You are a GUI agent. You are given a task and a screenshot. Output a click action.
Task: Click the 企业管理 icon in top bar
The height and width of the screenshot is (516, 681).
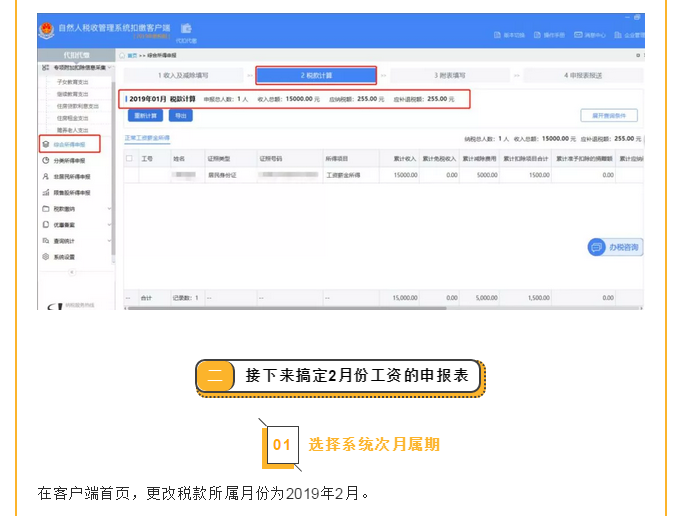click(x=628, y=35)
